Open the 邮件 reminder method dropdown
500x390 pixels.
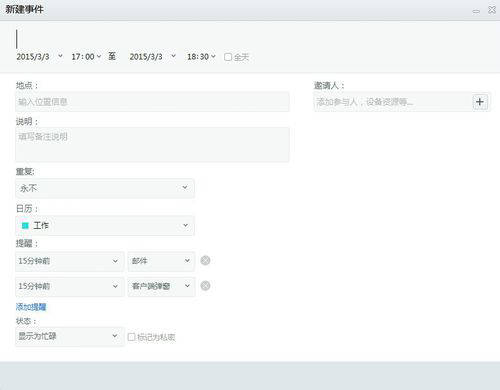point(161,261)
